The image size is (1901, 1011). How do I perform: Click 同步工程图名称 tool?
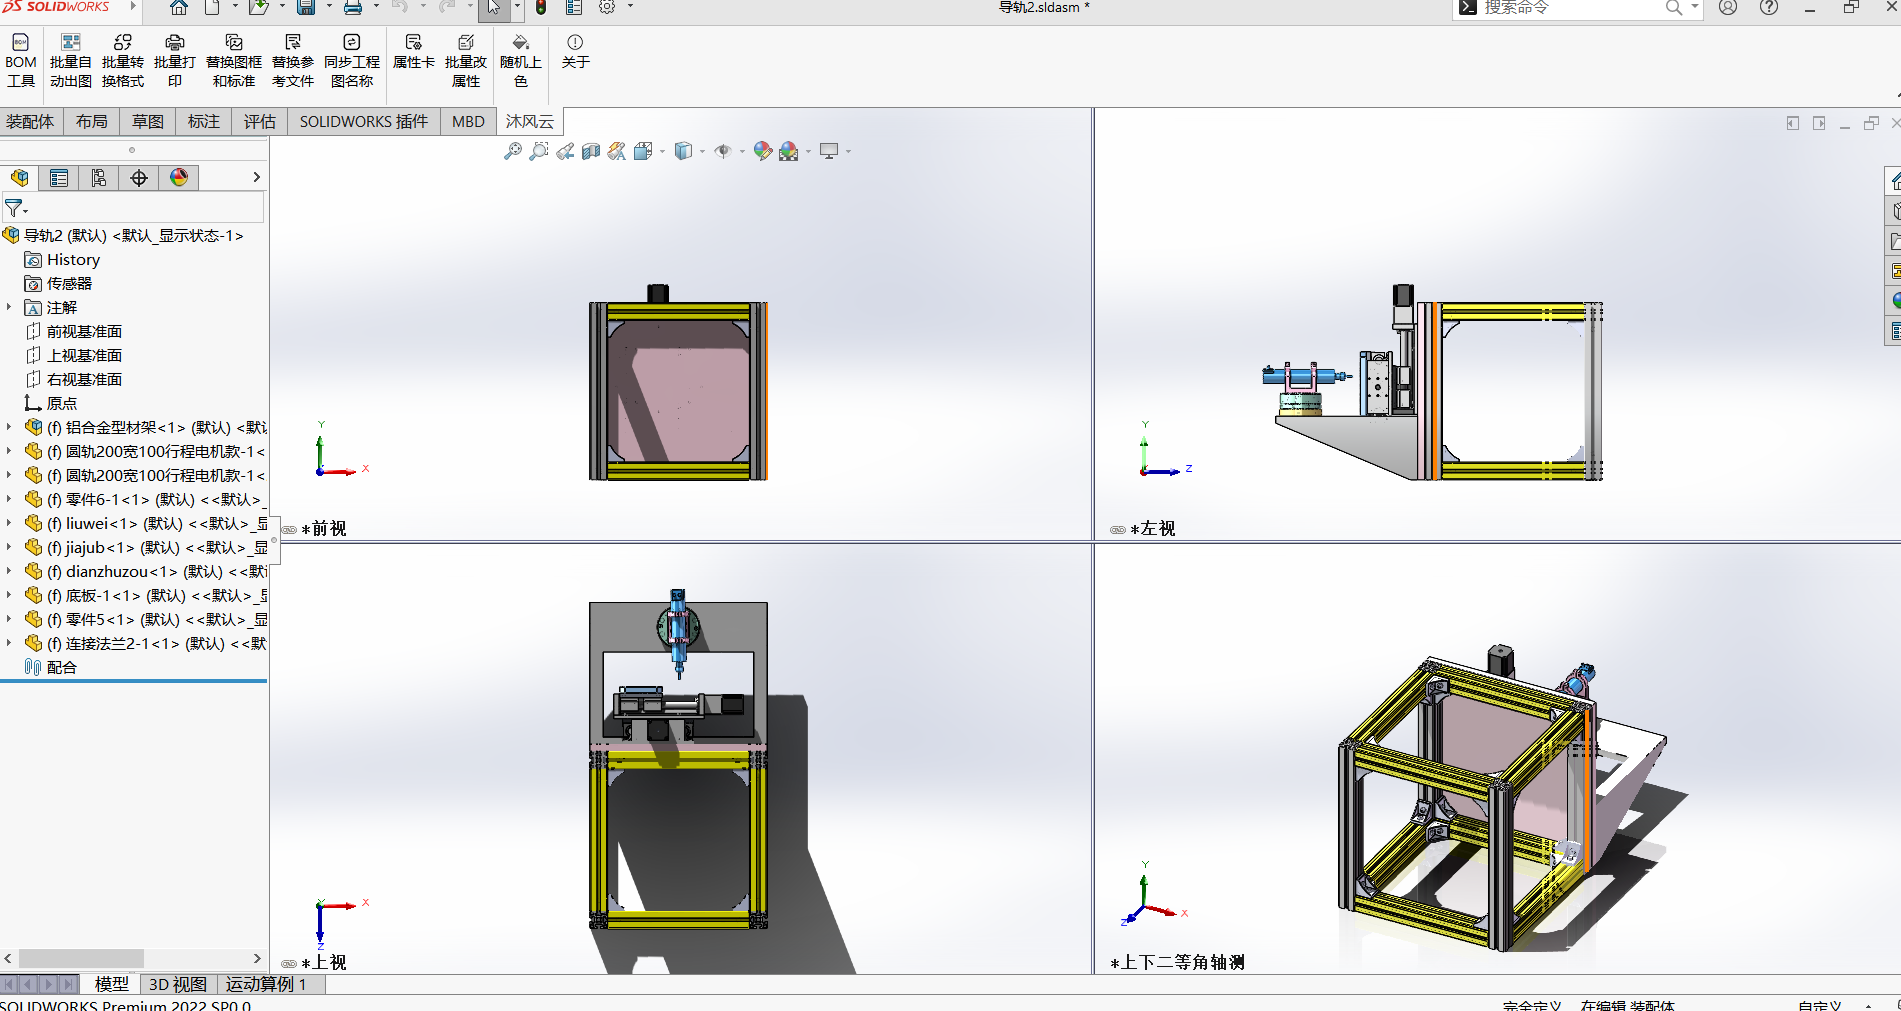click(x=352, y=60)
